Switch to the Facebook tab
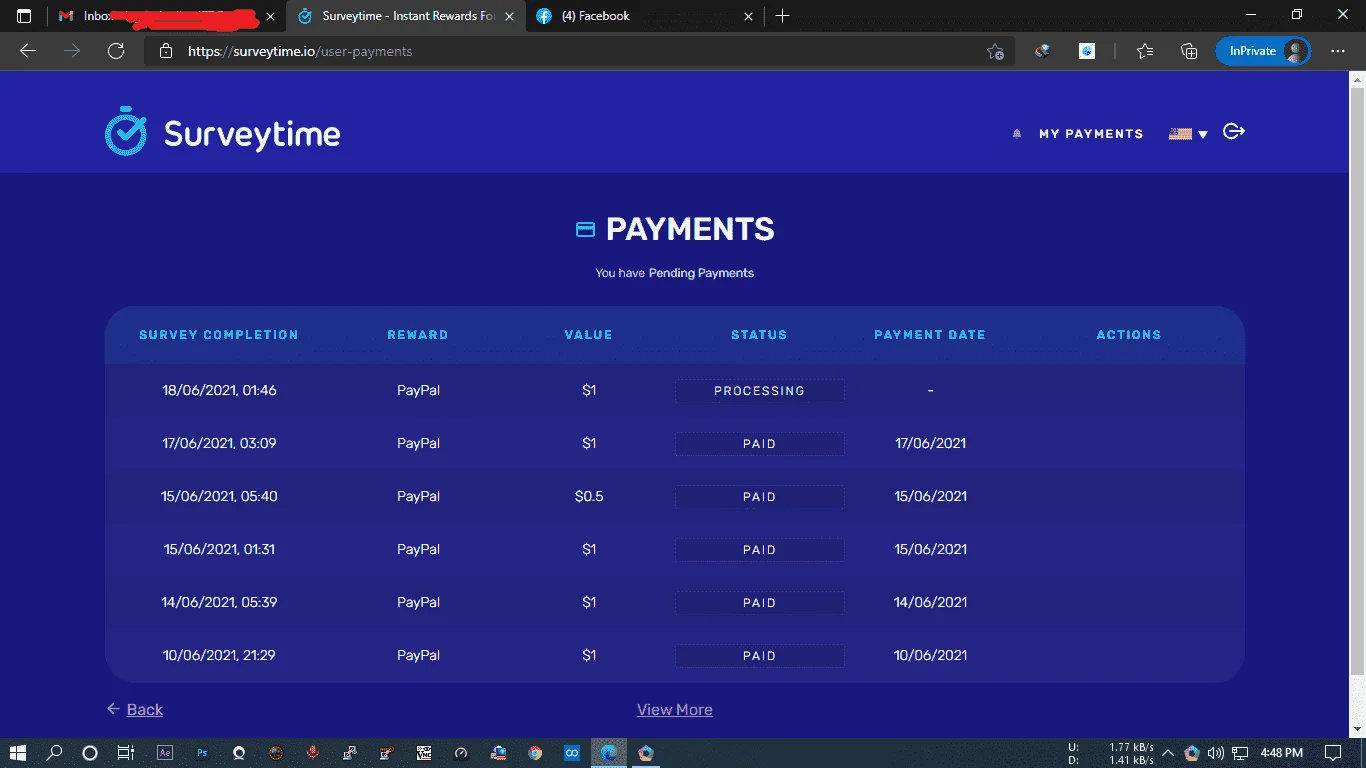This screenshot has width=1366, height=768. tap(646, 16)
